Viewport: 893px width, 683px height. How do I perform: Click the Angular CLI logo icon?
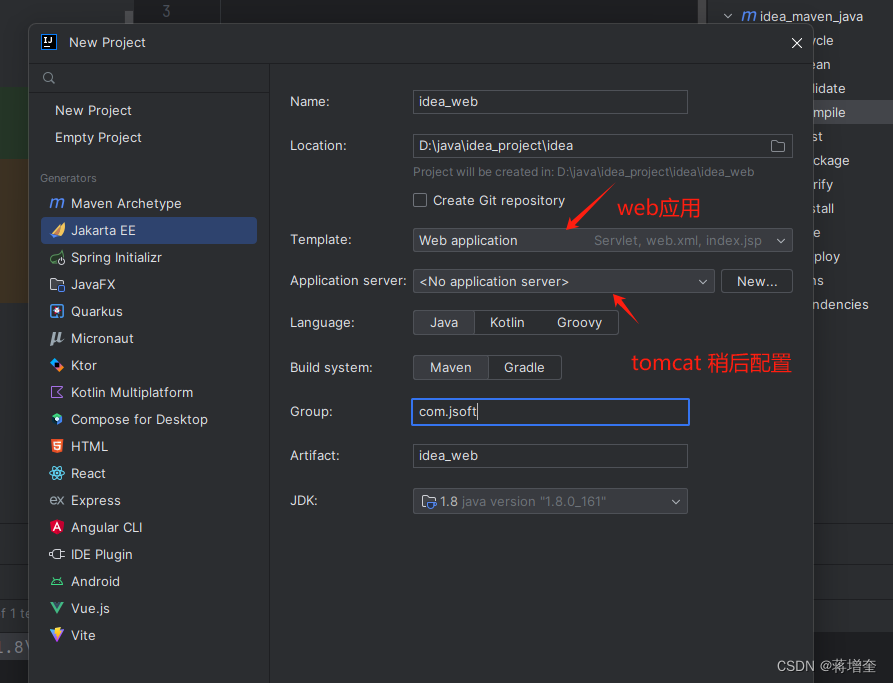point(57,527)
